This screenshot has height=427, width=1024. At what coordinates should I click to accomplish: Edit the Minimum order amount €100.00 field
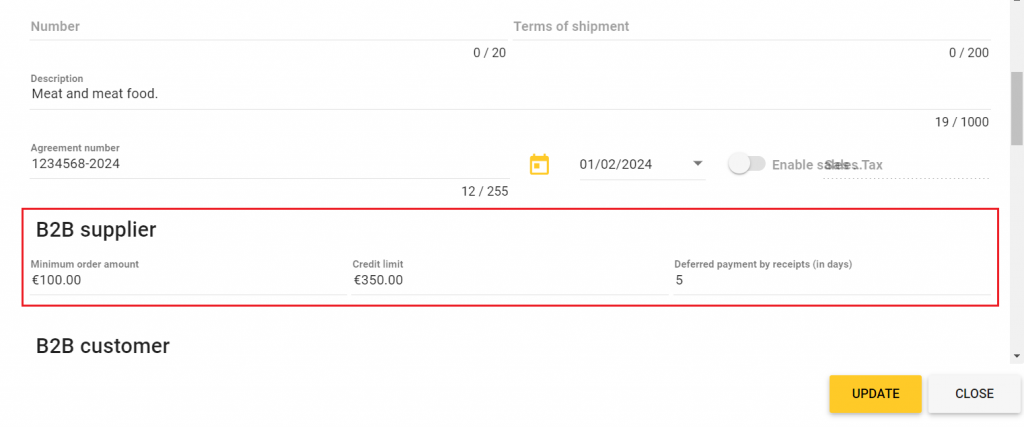[185, 281]
